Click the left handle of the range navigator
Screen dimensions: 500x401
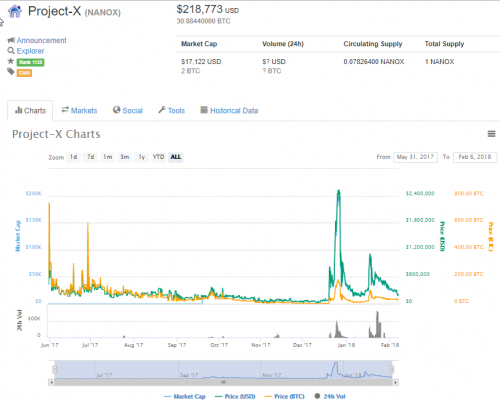(x=54, y=369)
